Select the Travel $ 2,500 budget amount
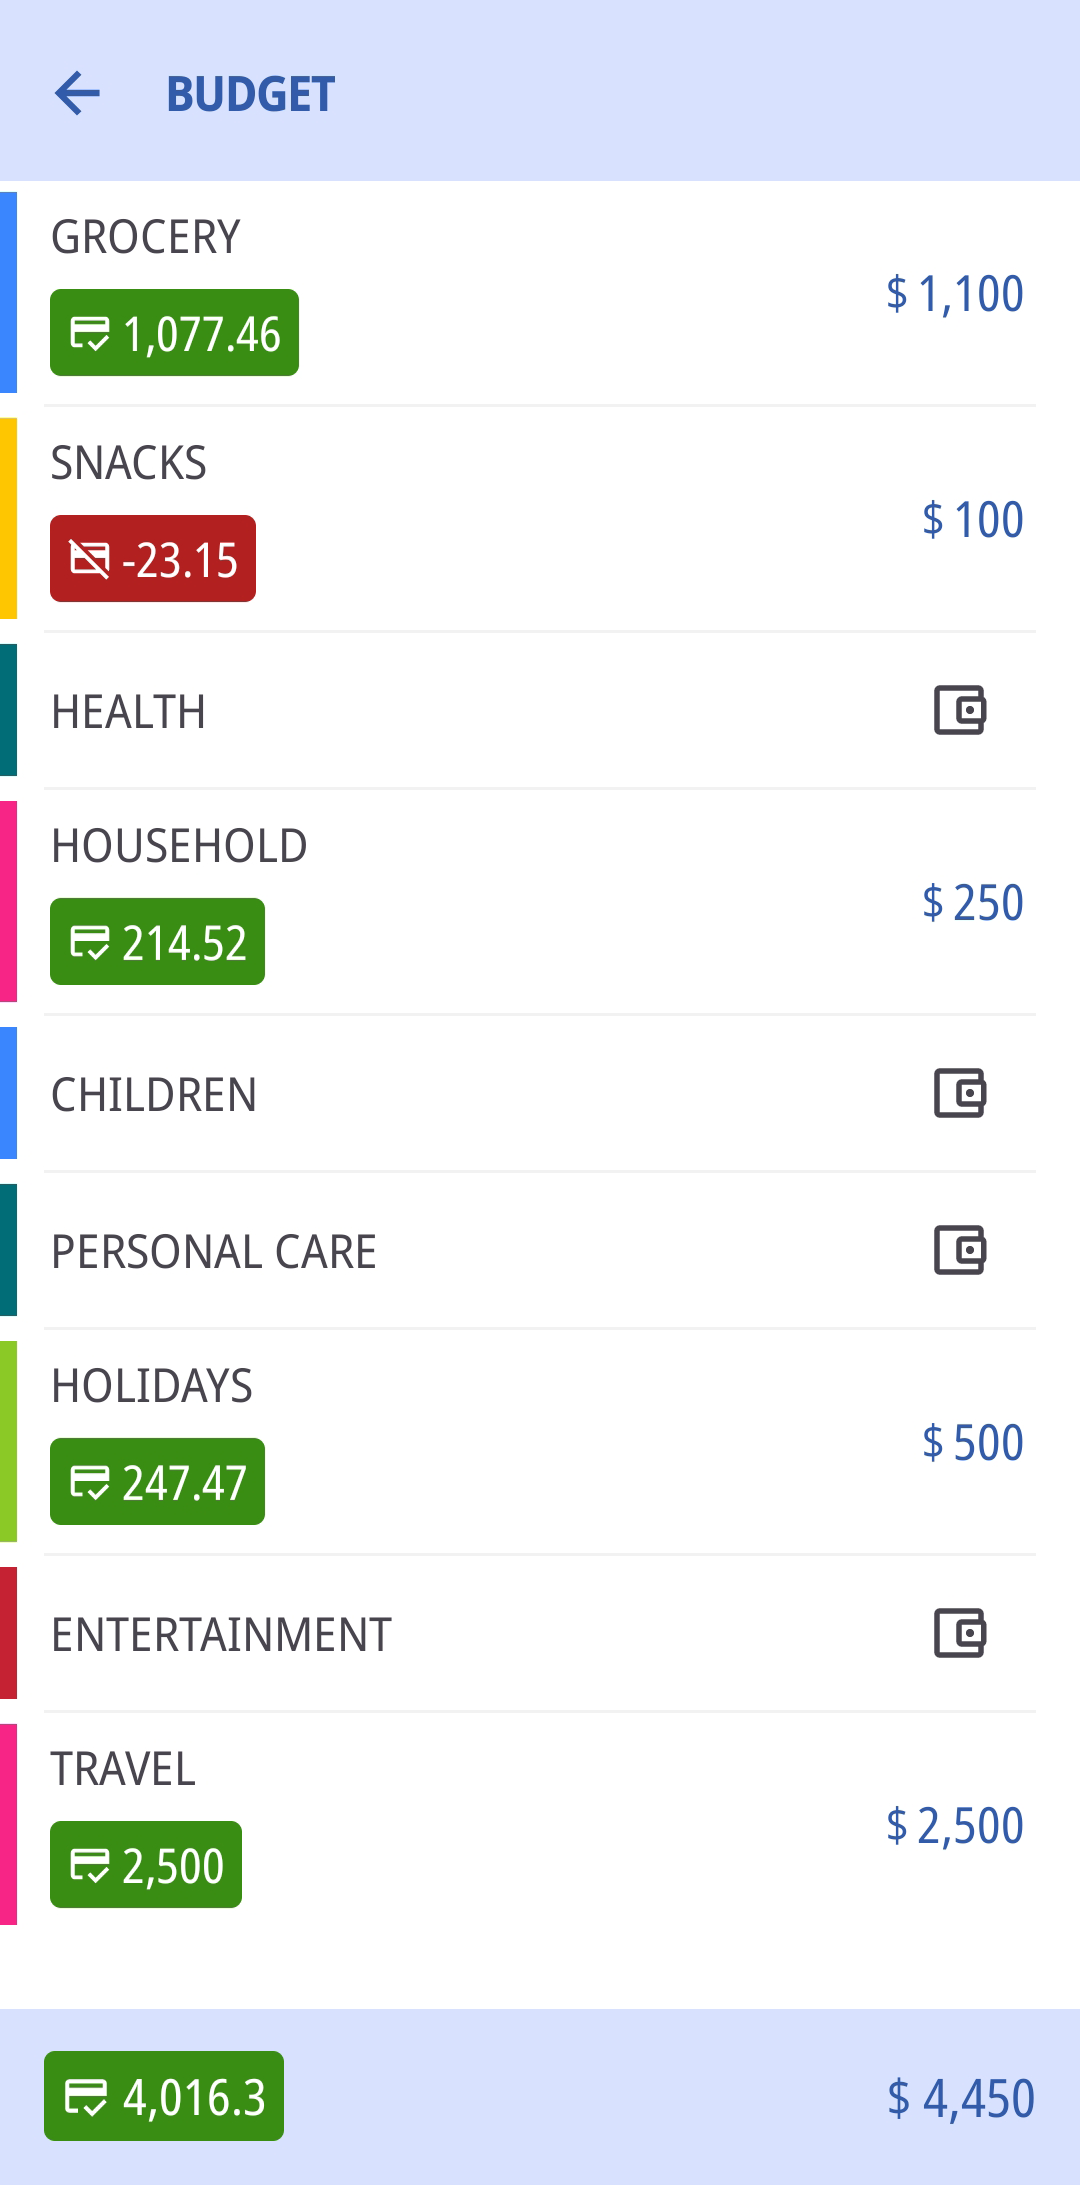 (x=955, y=1826)
